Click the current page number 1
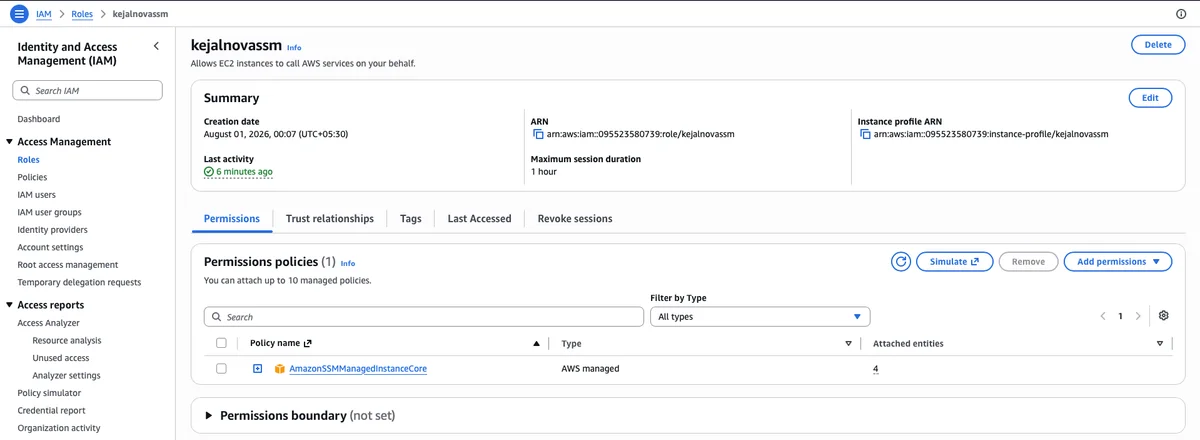This screenshot has width=1200, height=440. click(x=1120, y=316)
